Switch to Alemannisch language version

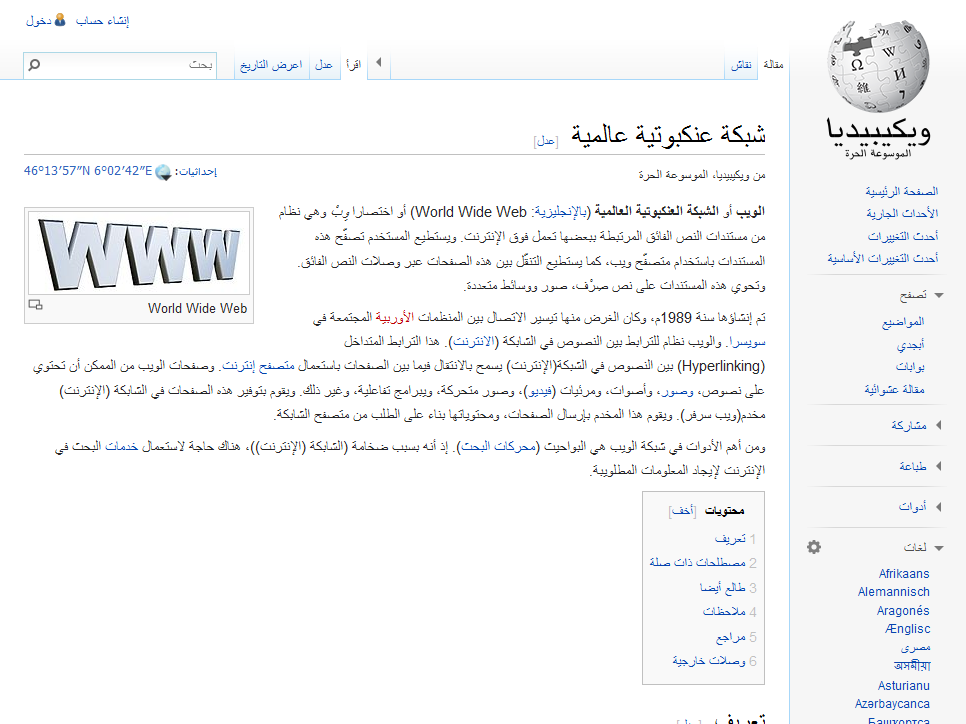(893, 592)
